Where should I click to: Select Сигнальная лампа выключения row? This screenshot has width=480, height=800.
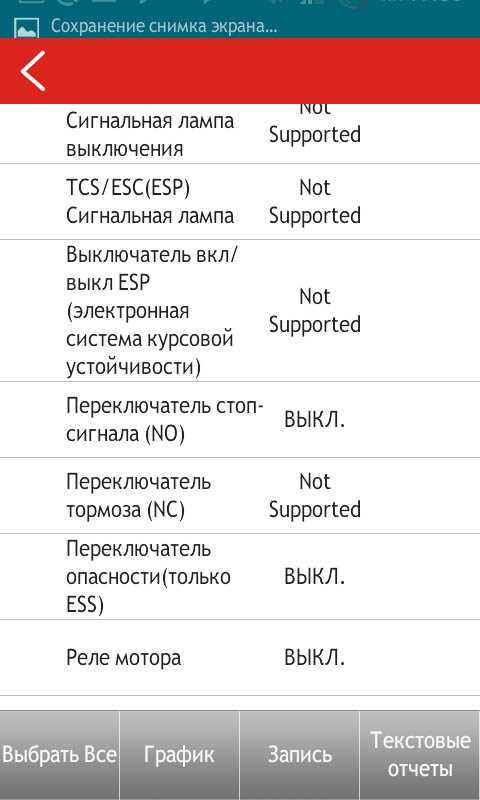pyautogui.click(x=240, y=134)
